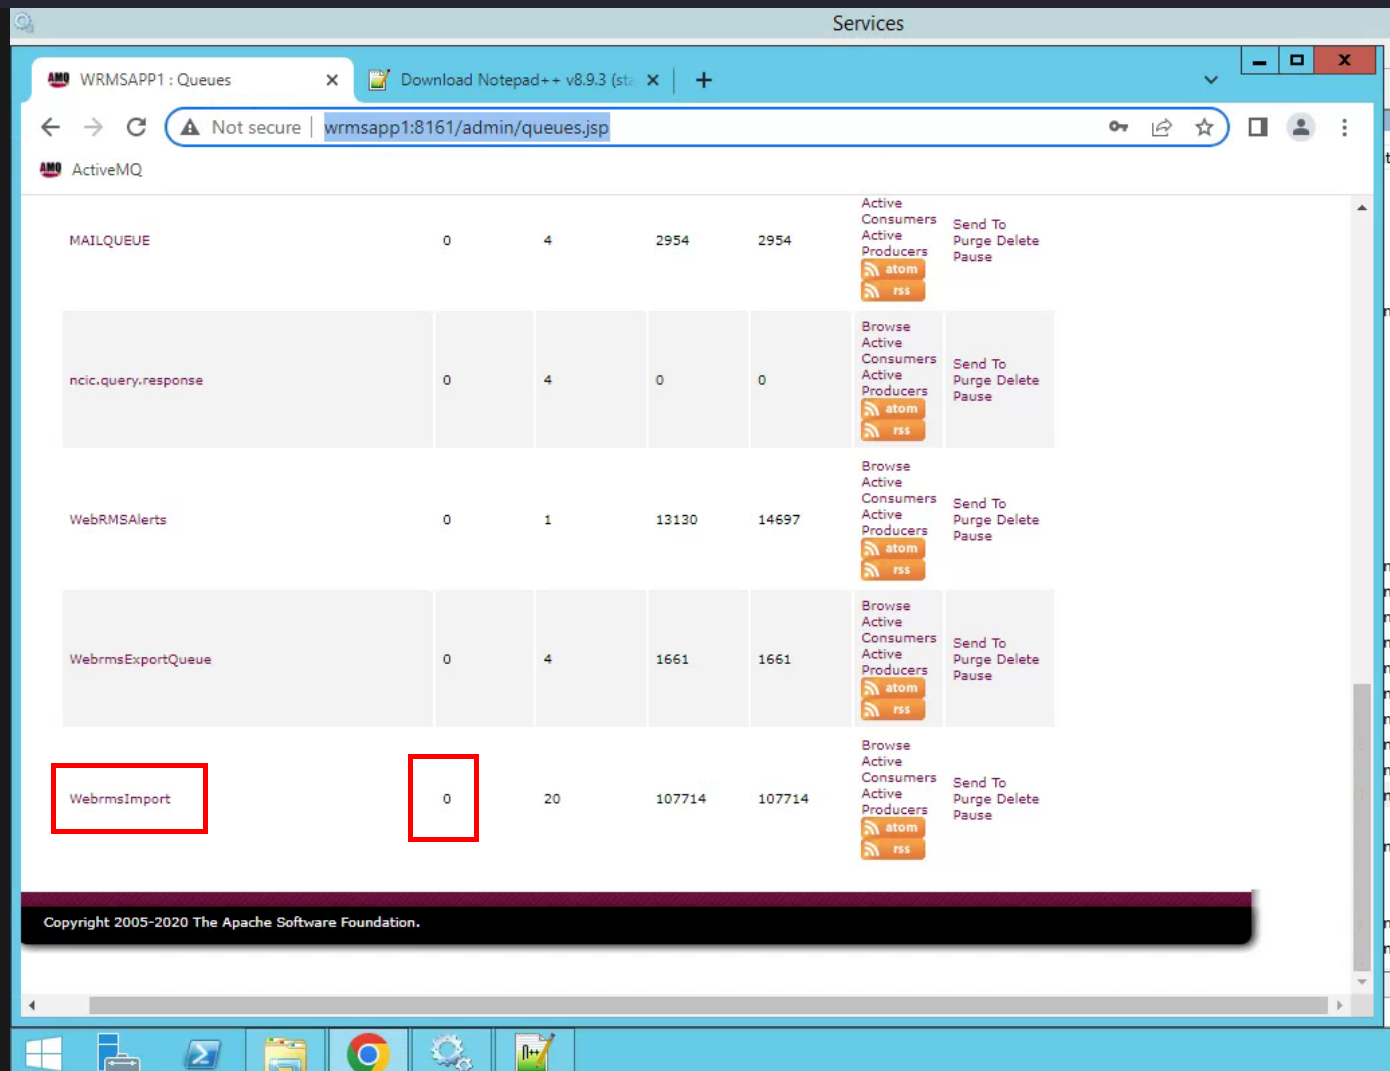Click Send To for WebRMSAlerts
1390x1071 pixels.
[x=980, y=504]
